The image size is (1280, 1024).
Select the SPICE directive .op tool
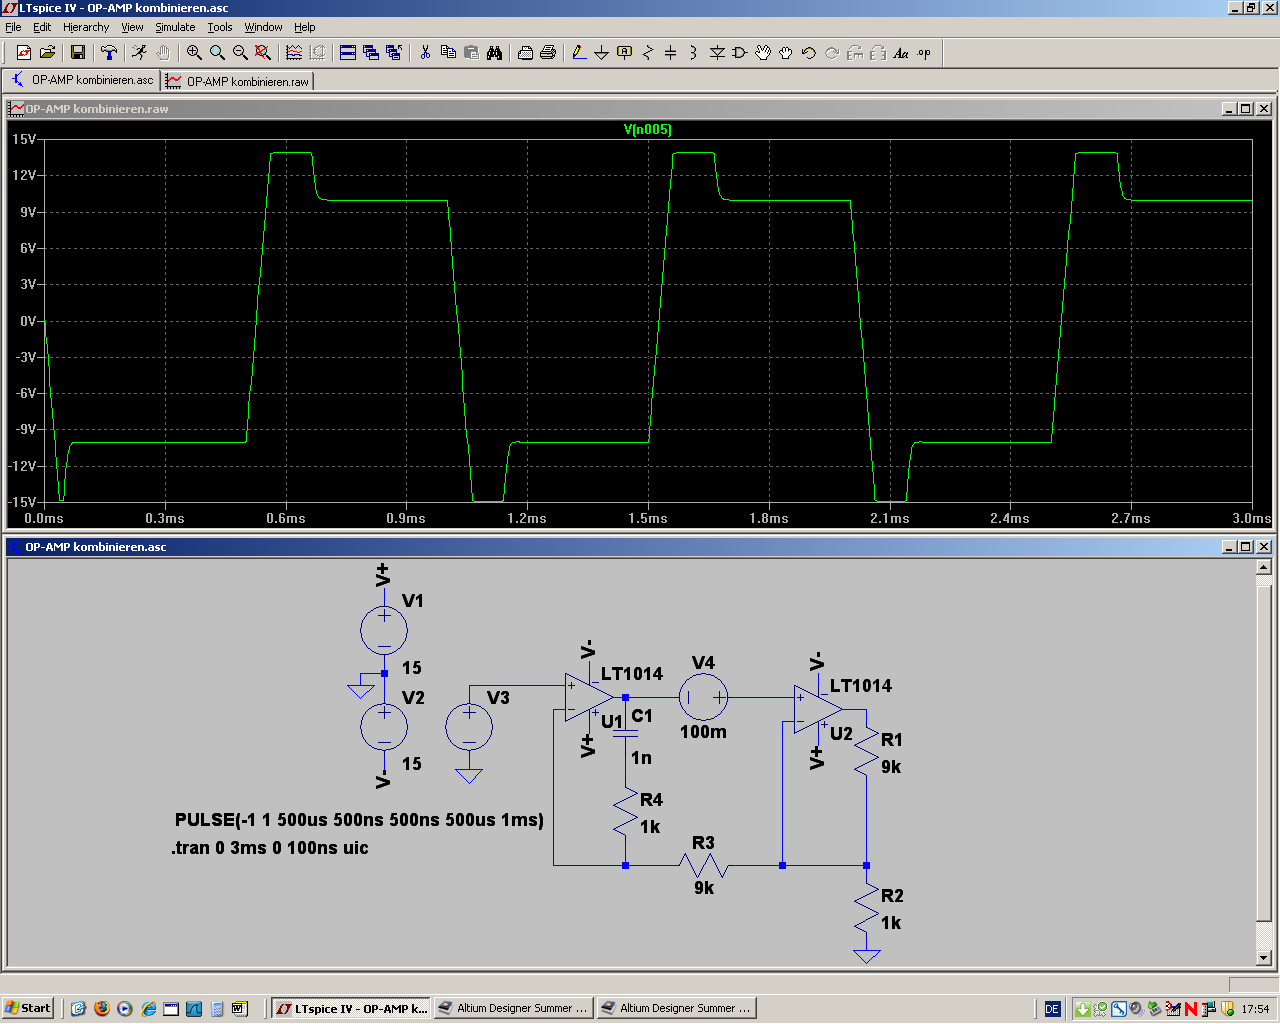[x=924, y=53]
